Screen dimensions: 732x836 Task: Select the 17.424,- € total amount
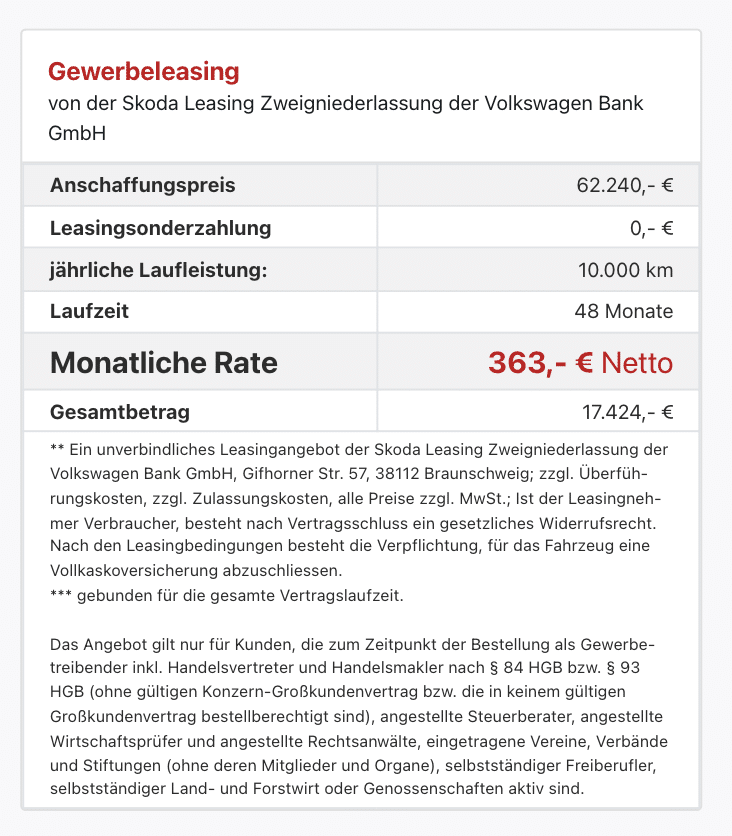pyautogui.click(x=628, y=412)
